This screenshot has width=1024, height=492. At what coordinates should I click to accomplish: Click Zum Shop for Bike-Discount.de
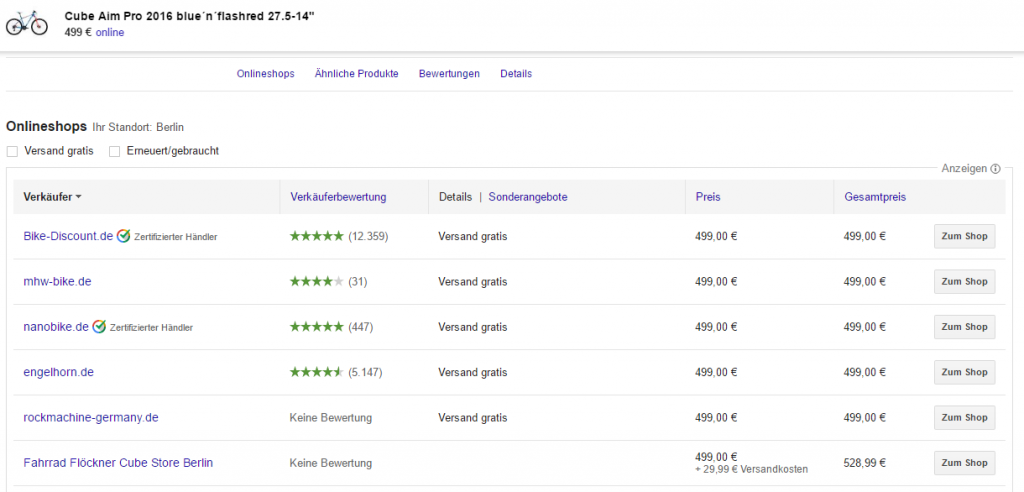[x=965, y=237]
